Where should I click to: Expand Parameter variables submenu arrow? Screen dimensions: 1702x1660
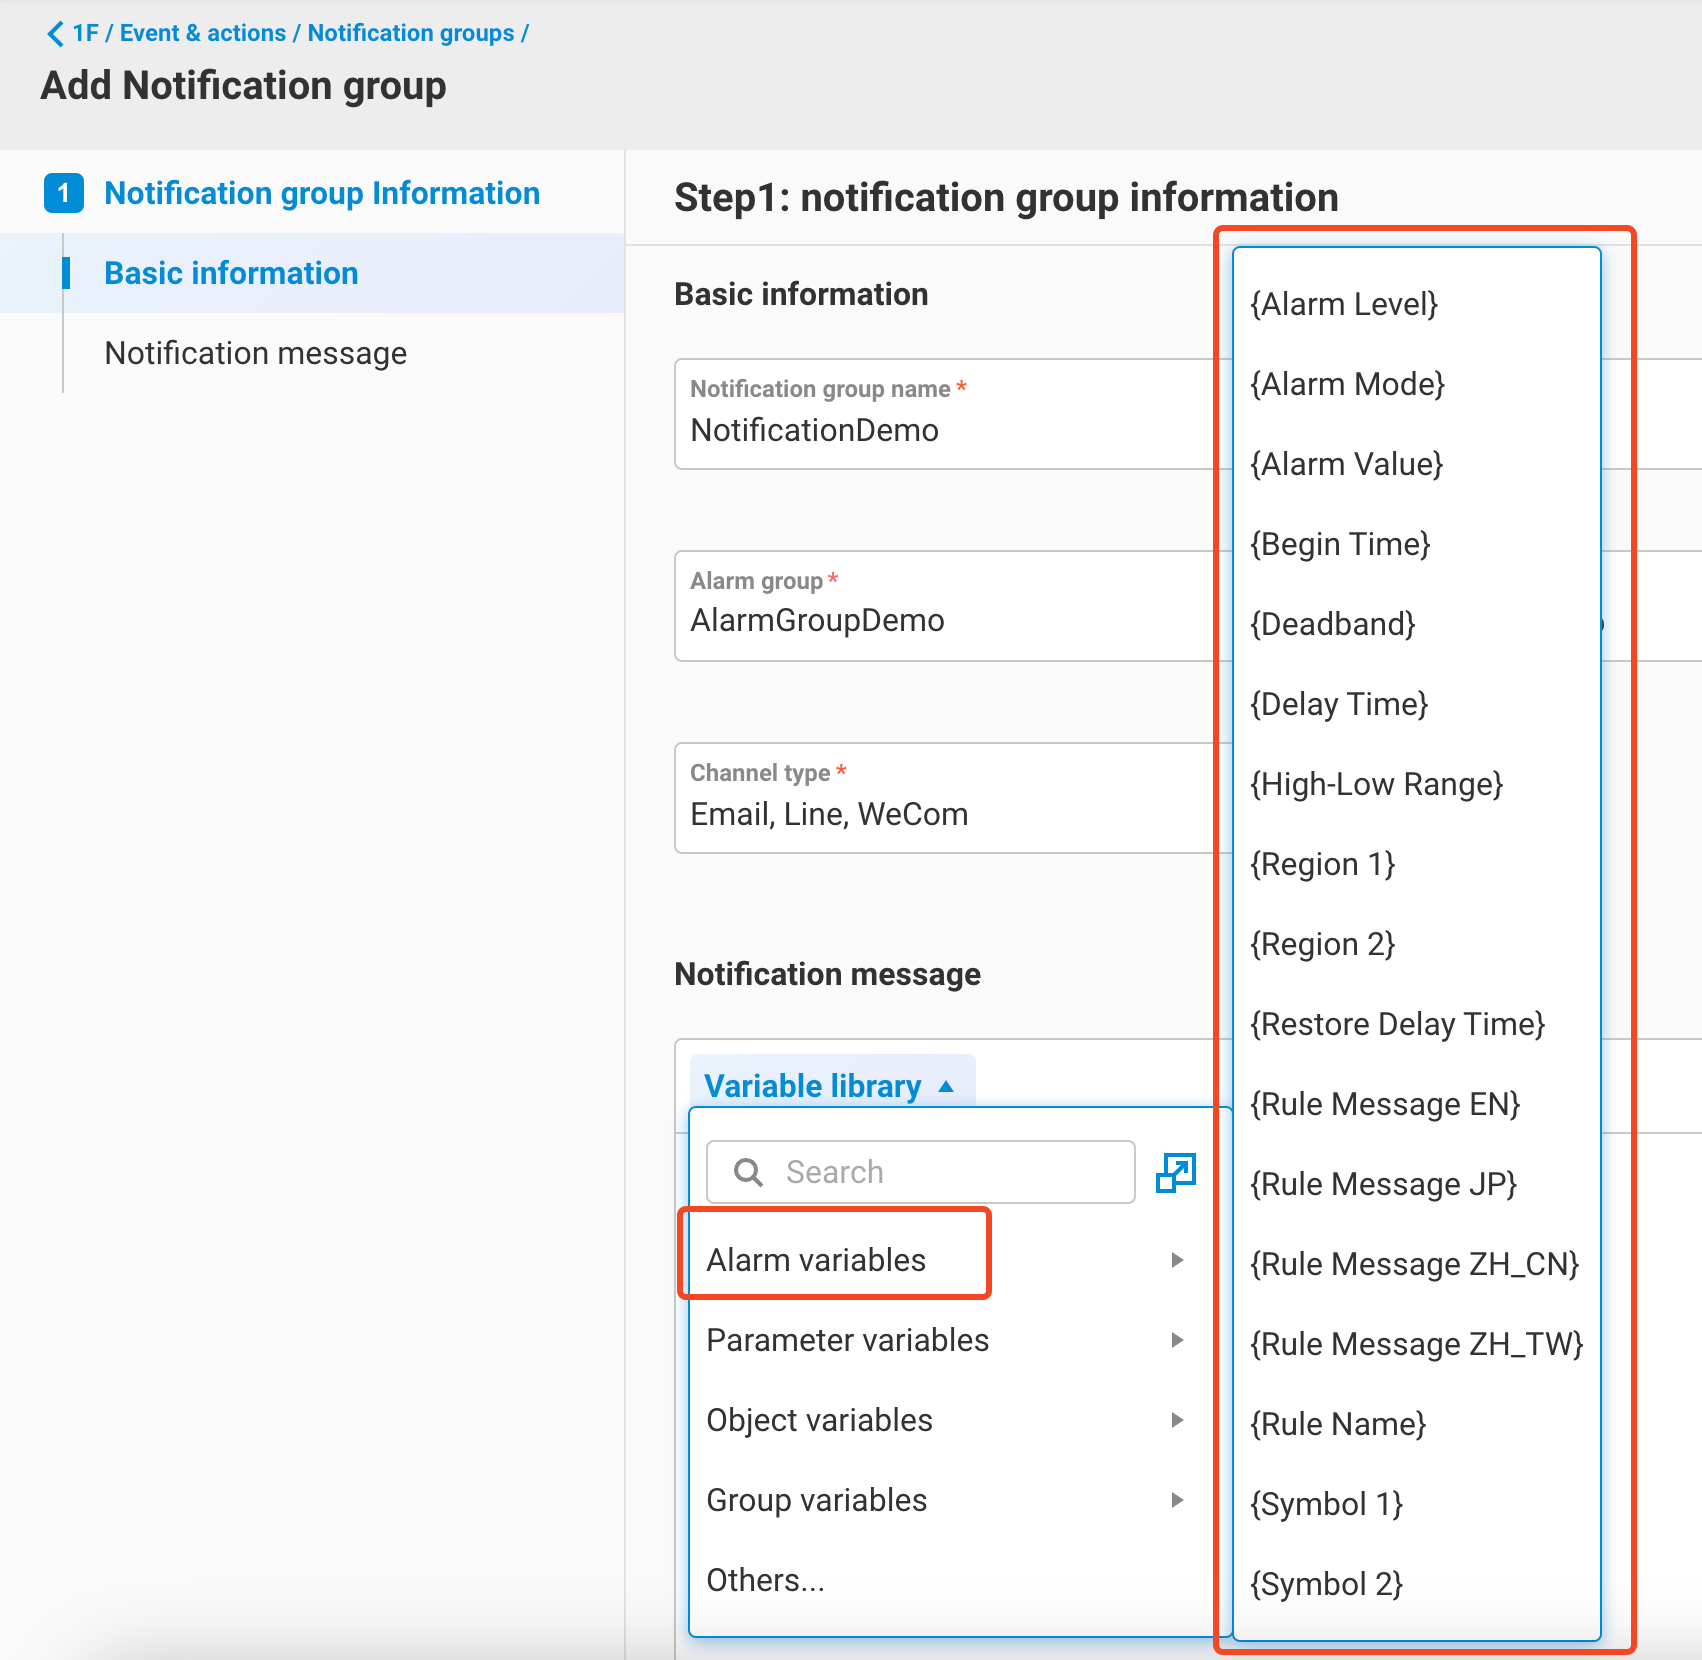(x=1177, y=1340)
